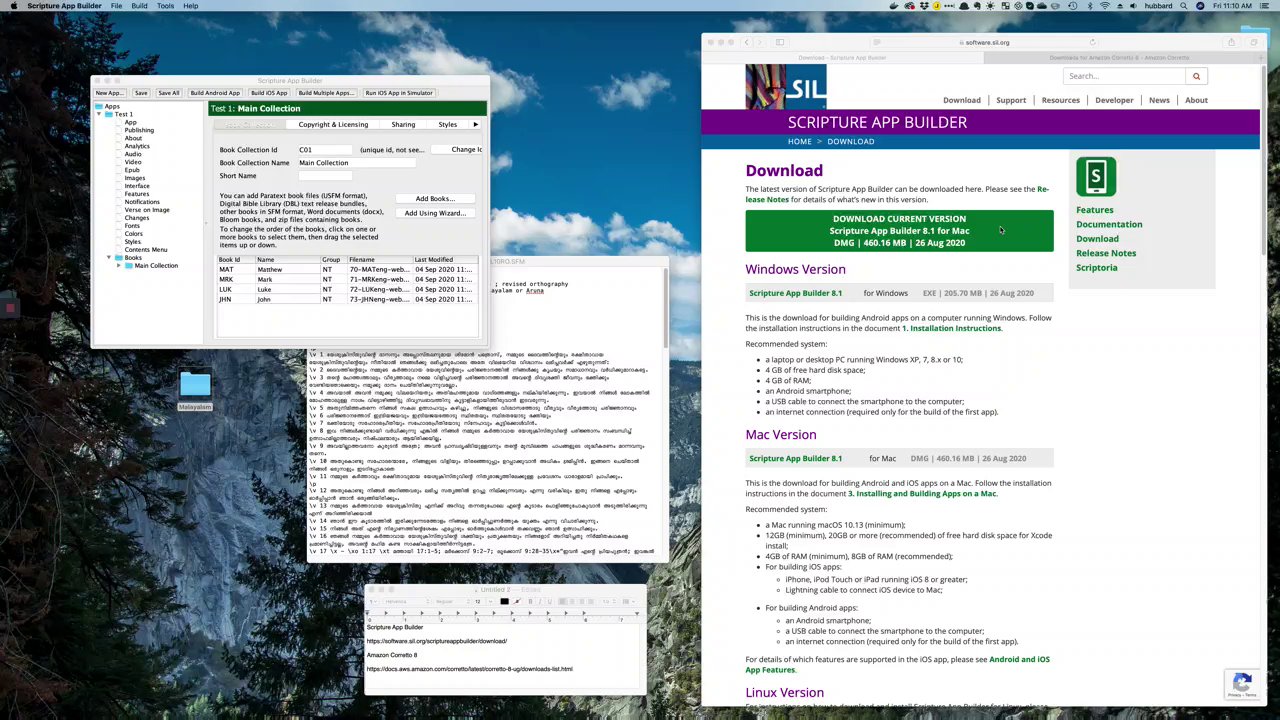The height and width of the screenshot is (720, 1280).
Task: Click the Spotlight search icon in menu bar
Action: [1183, 6]
